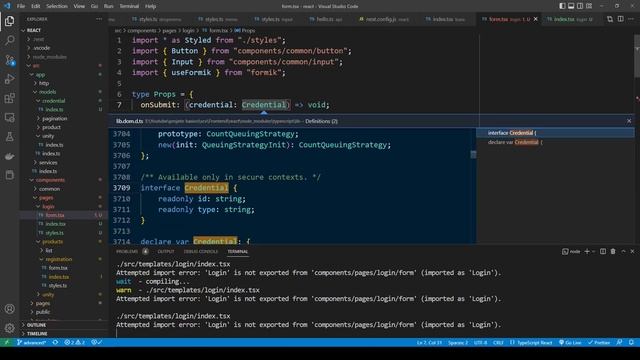The width and height of the screenshot is (640, 360).
Task: Open the File menu
Action: pos(21,6)
